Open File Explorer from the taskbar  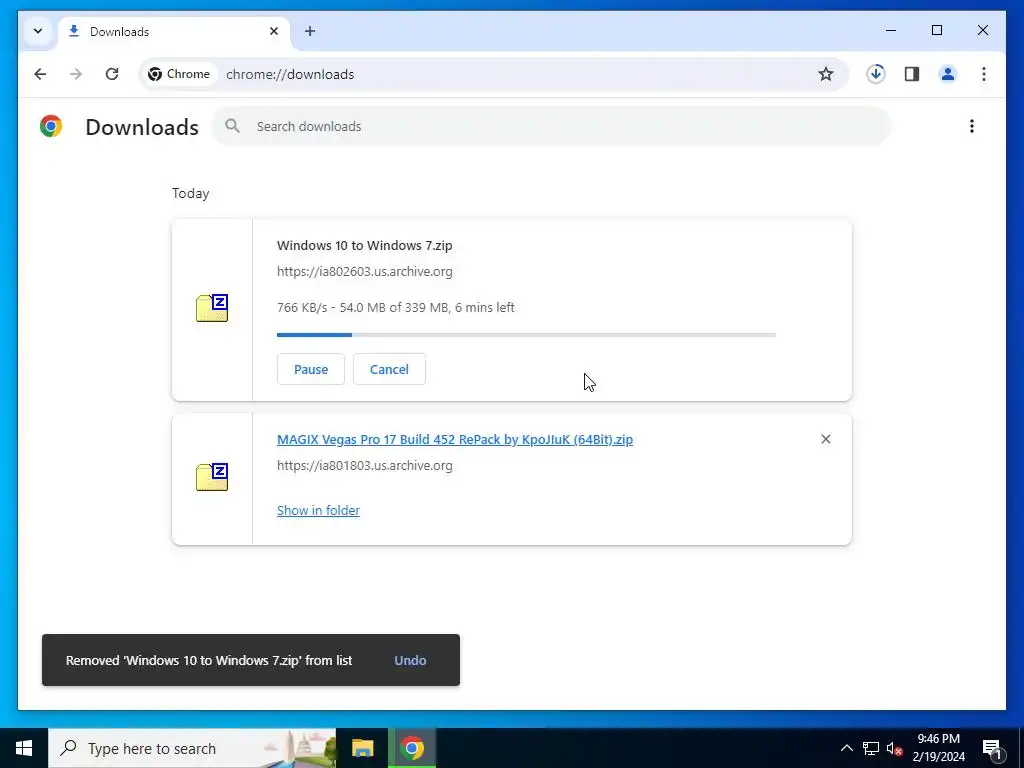(362, 748)
